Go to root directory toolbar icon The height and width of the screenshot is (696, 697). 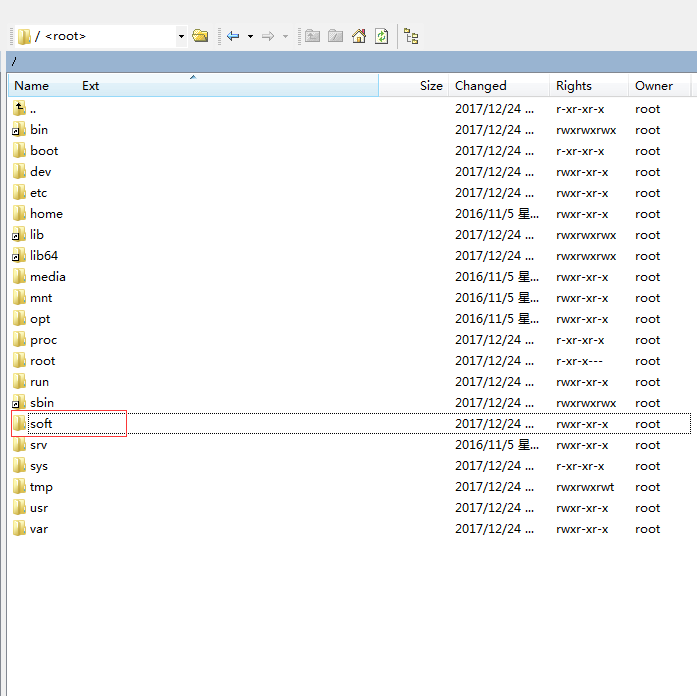[x=336, y=36]
